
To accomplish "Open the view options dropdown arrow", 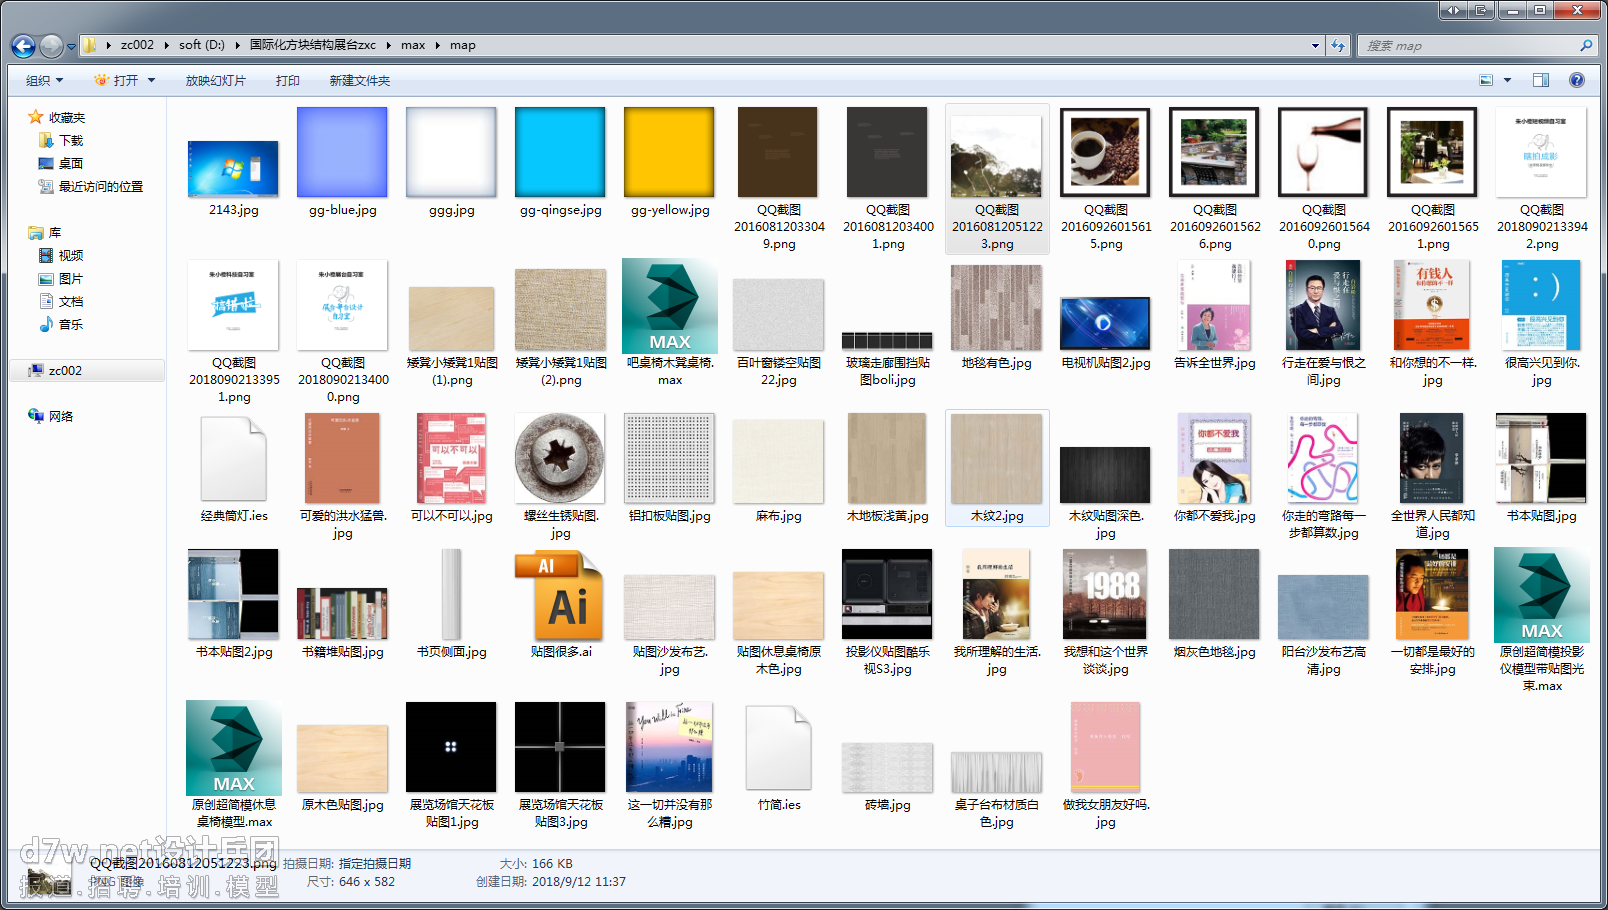I will pyautogui.click(x=1507, y=80).
